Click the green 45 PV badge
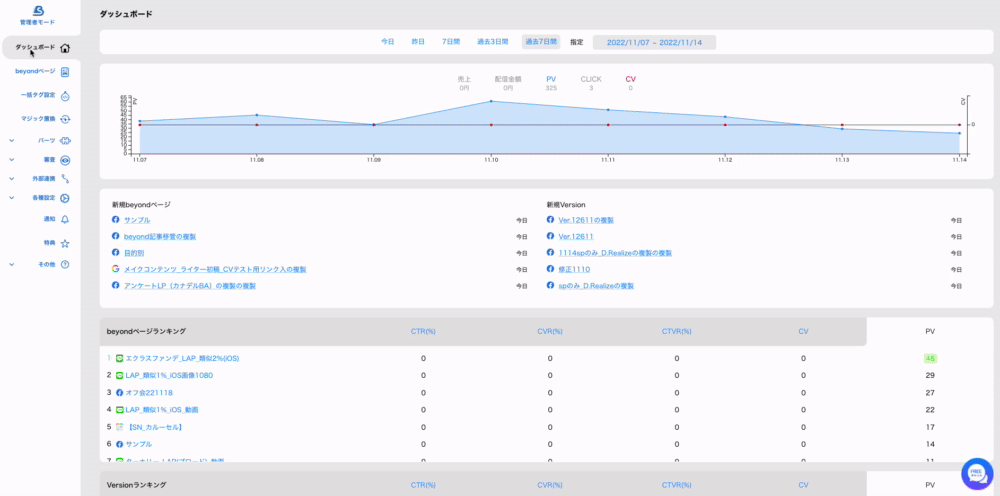The width and height of the screenshot is (1000, 496). (x=930, y=358)
